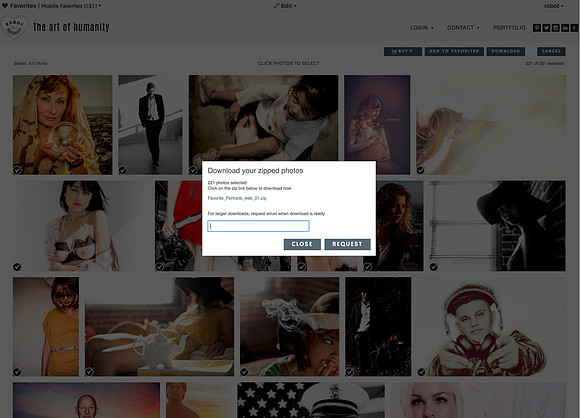Screen dimensions: 580x418
Task: Go to the PORTFOLIO page
Action: [x=509, y=28]
